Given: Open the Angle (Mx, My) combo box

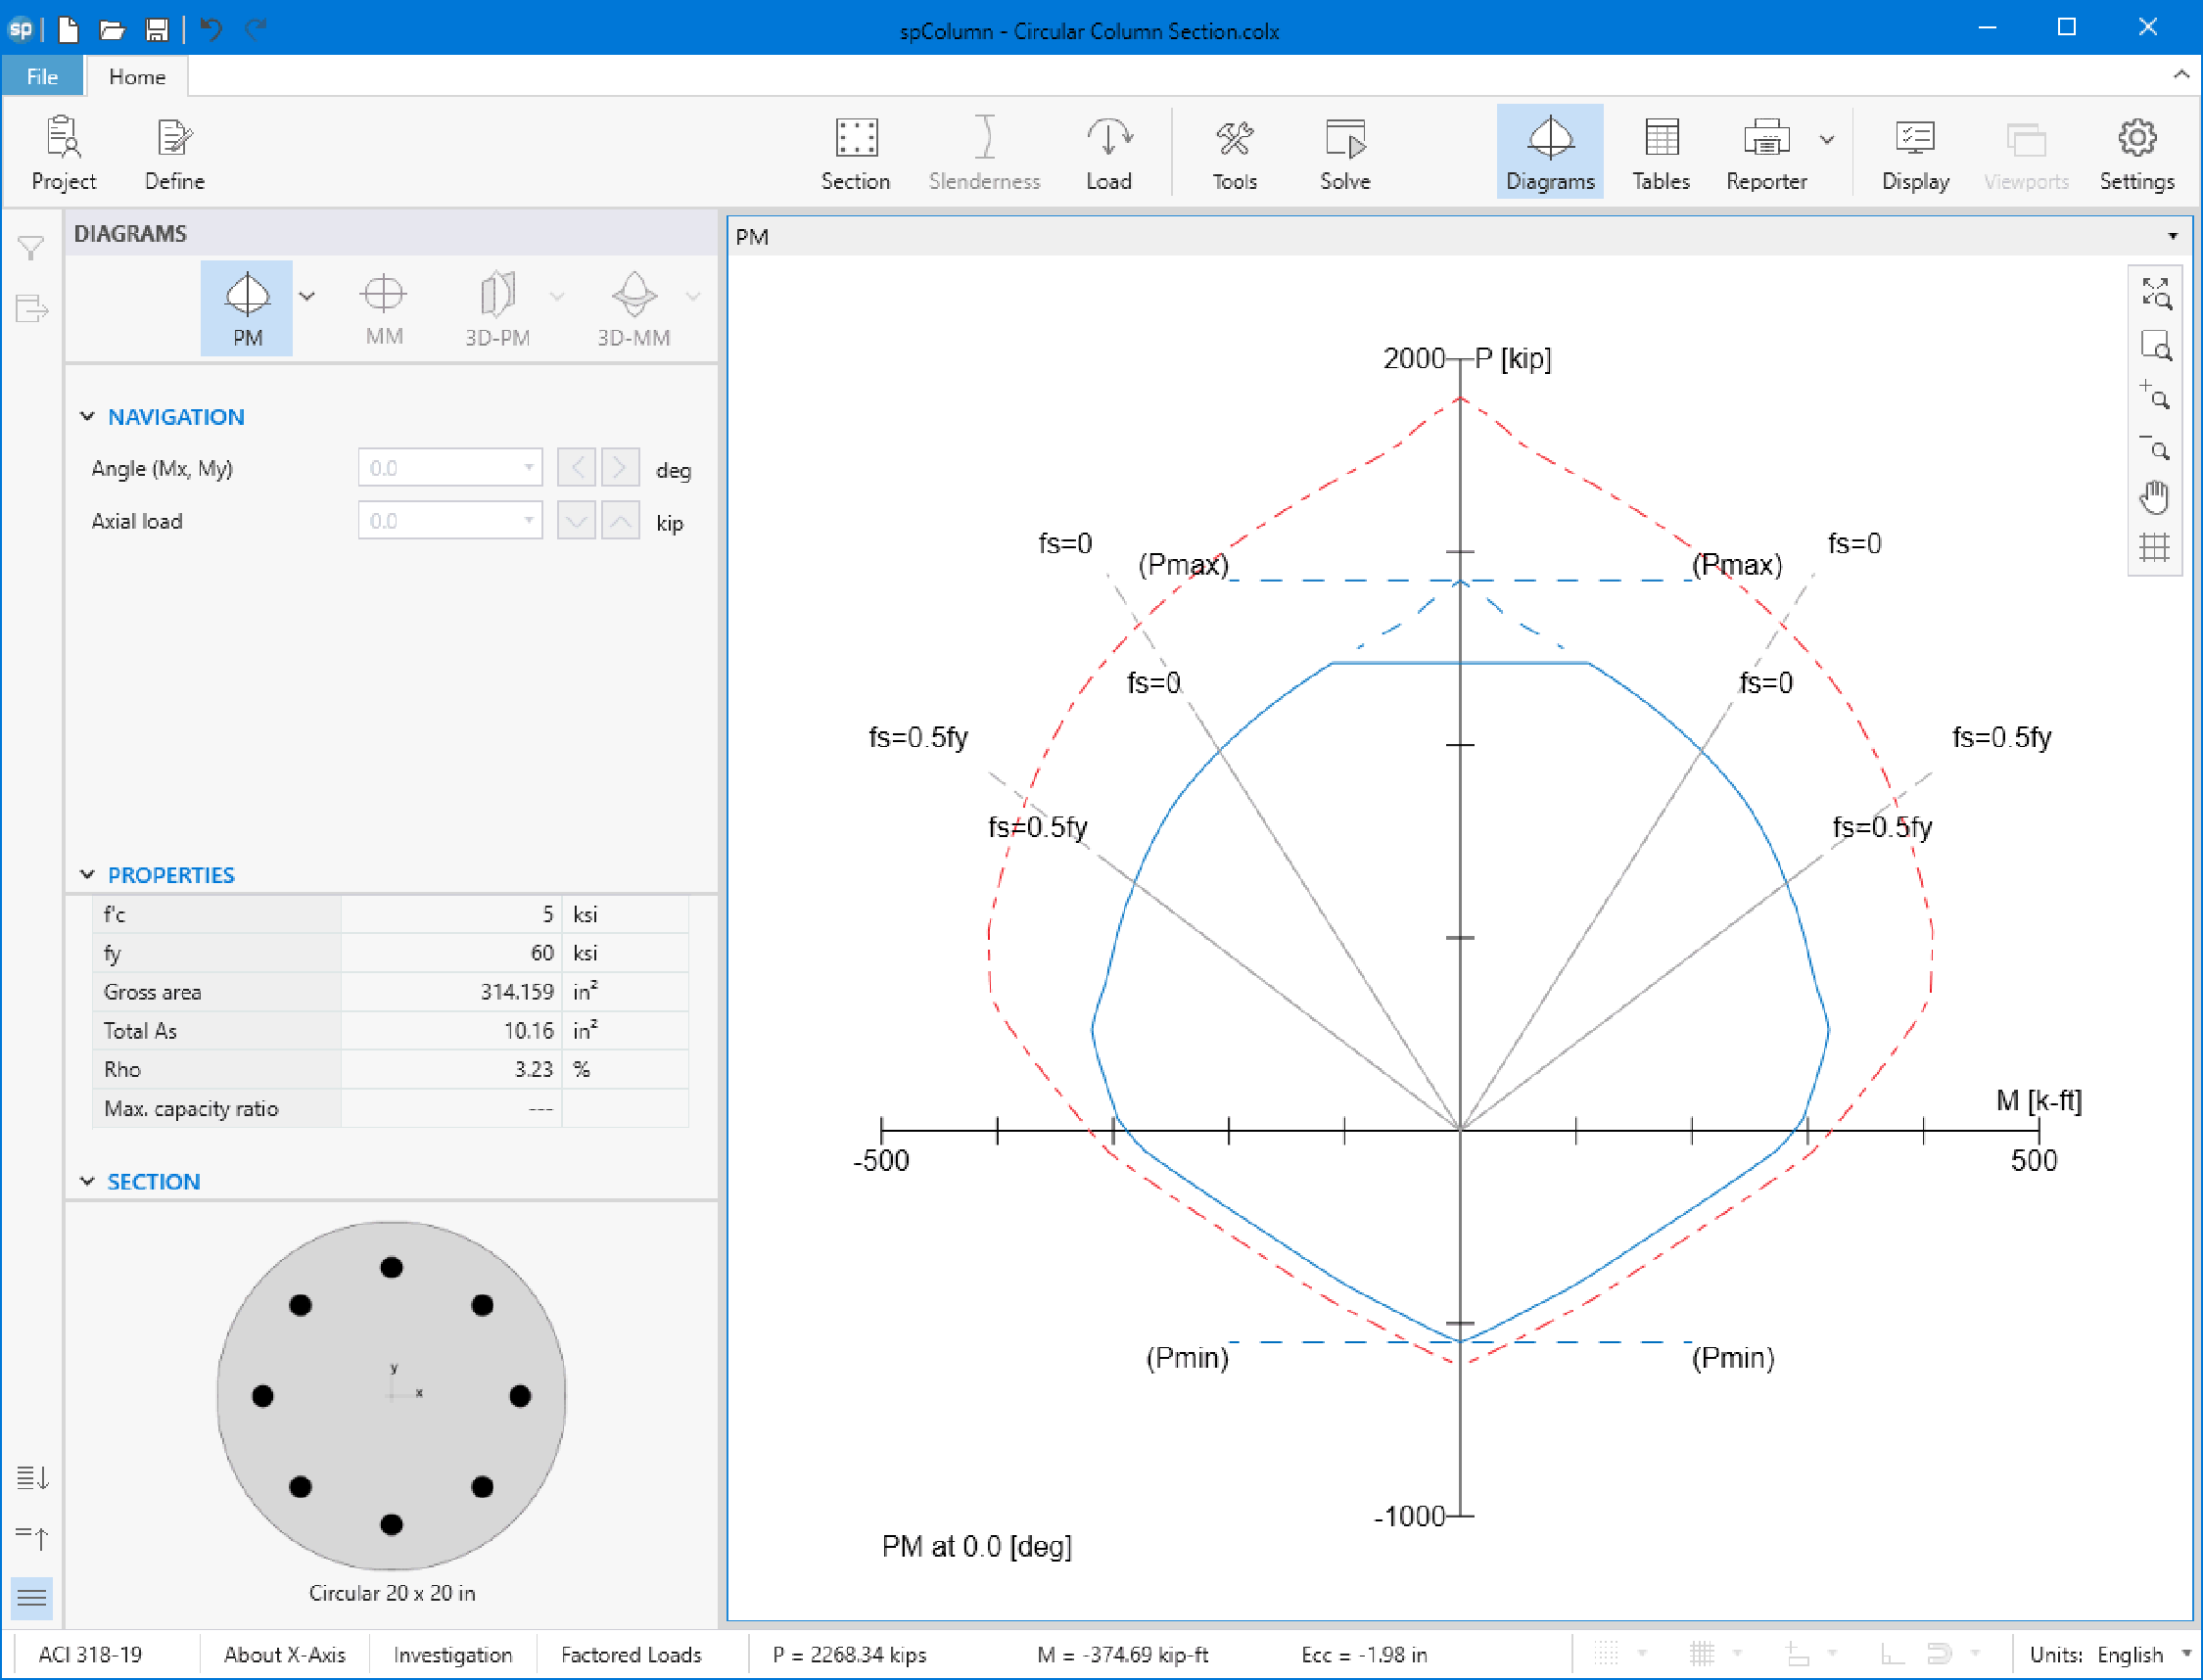Looking at the screenshot, I should (450, 467).
